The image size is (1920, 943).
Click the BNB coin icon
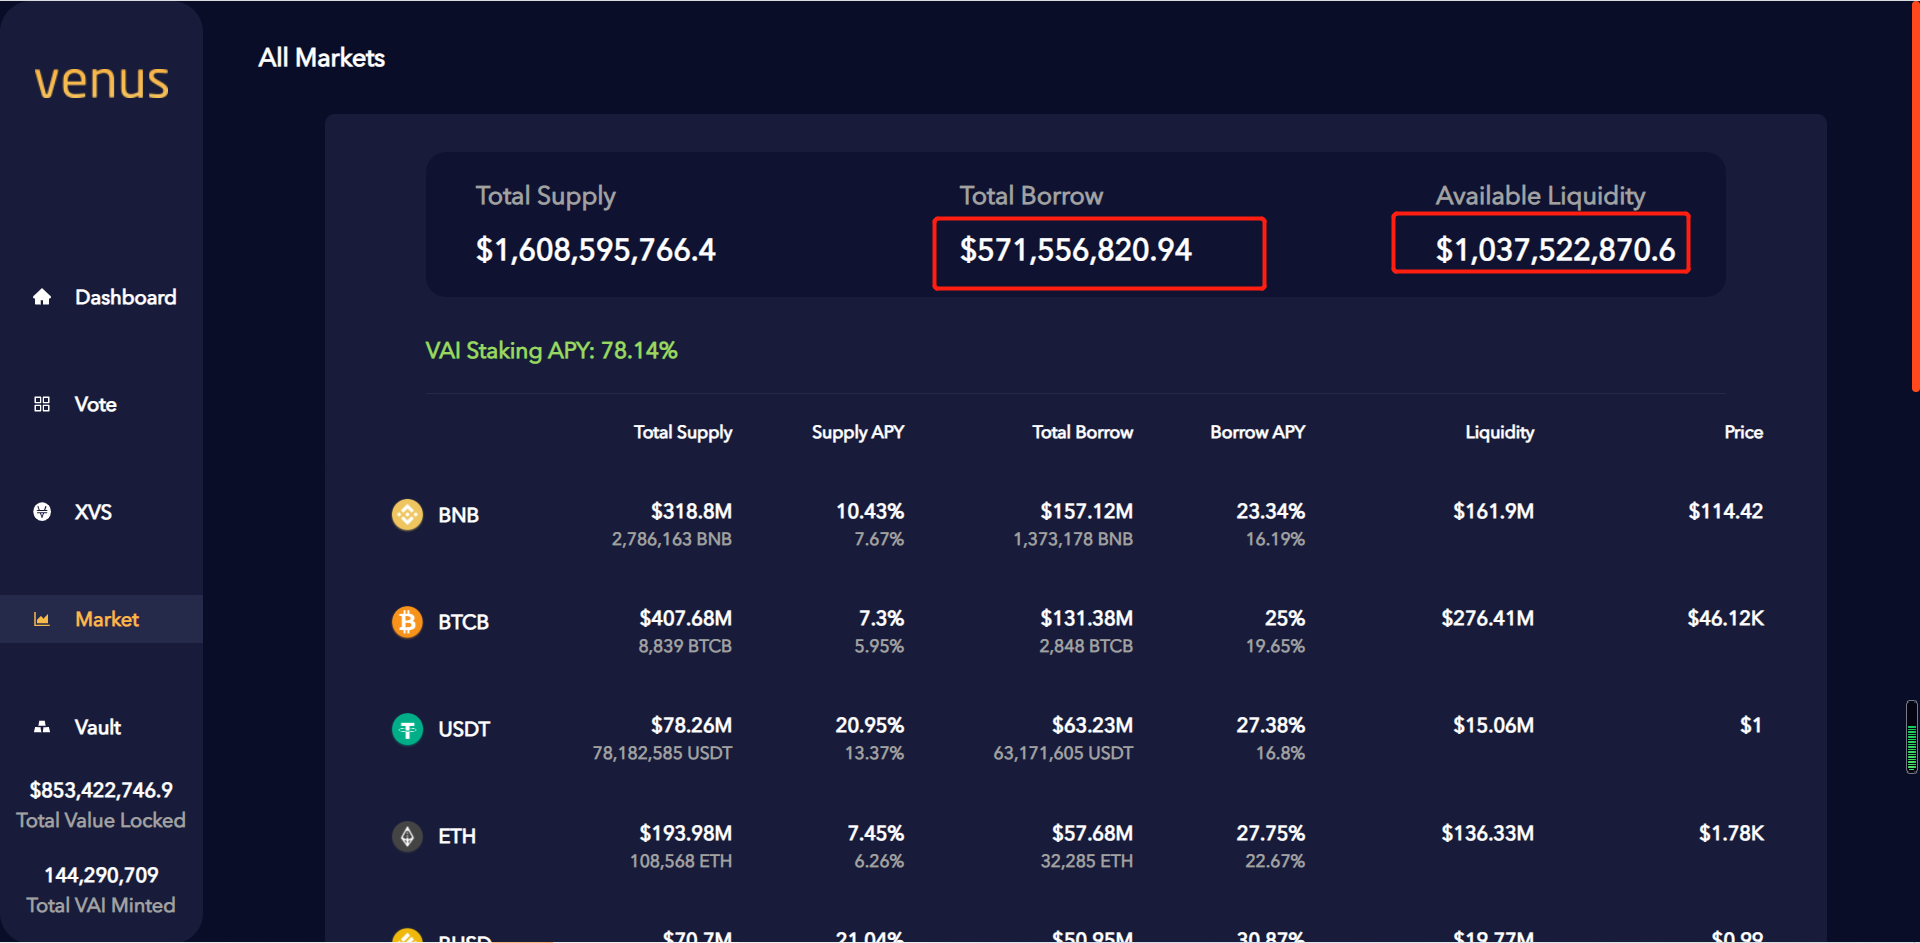[407, 515]
